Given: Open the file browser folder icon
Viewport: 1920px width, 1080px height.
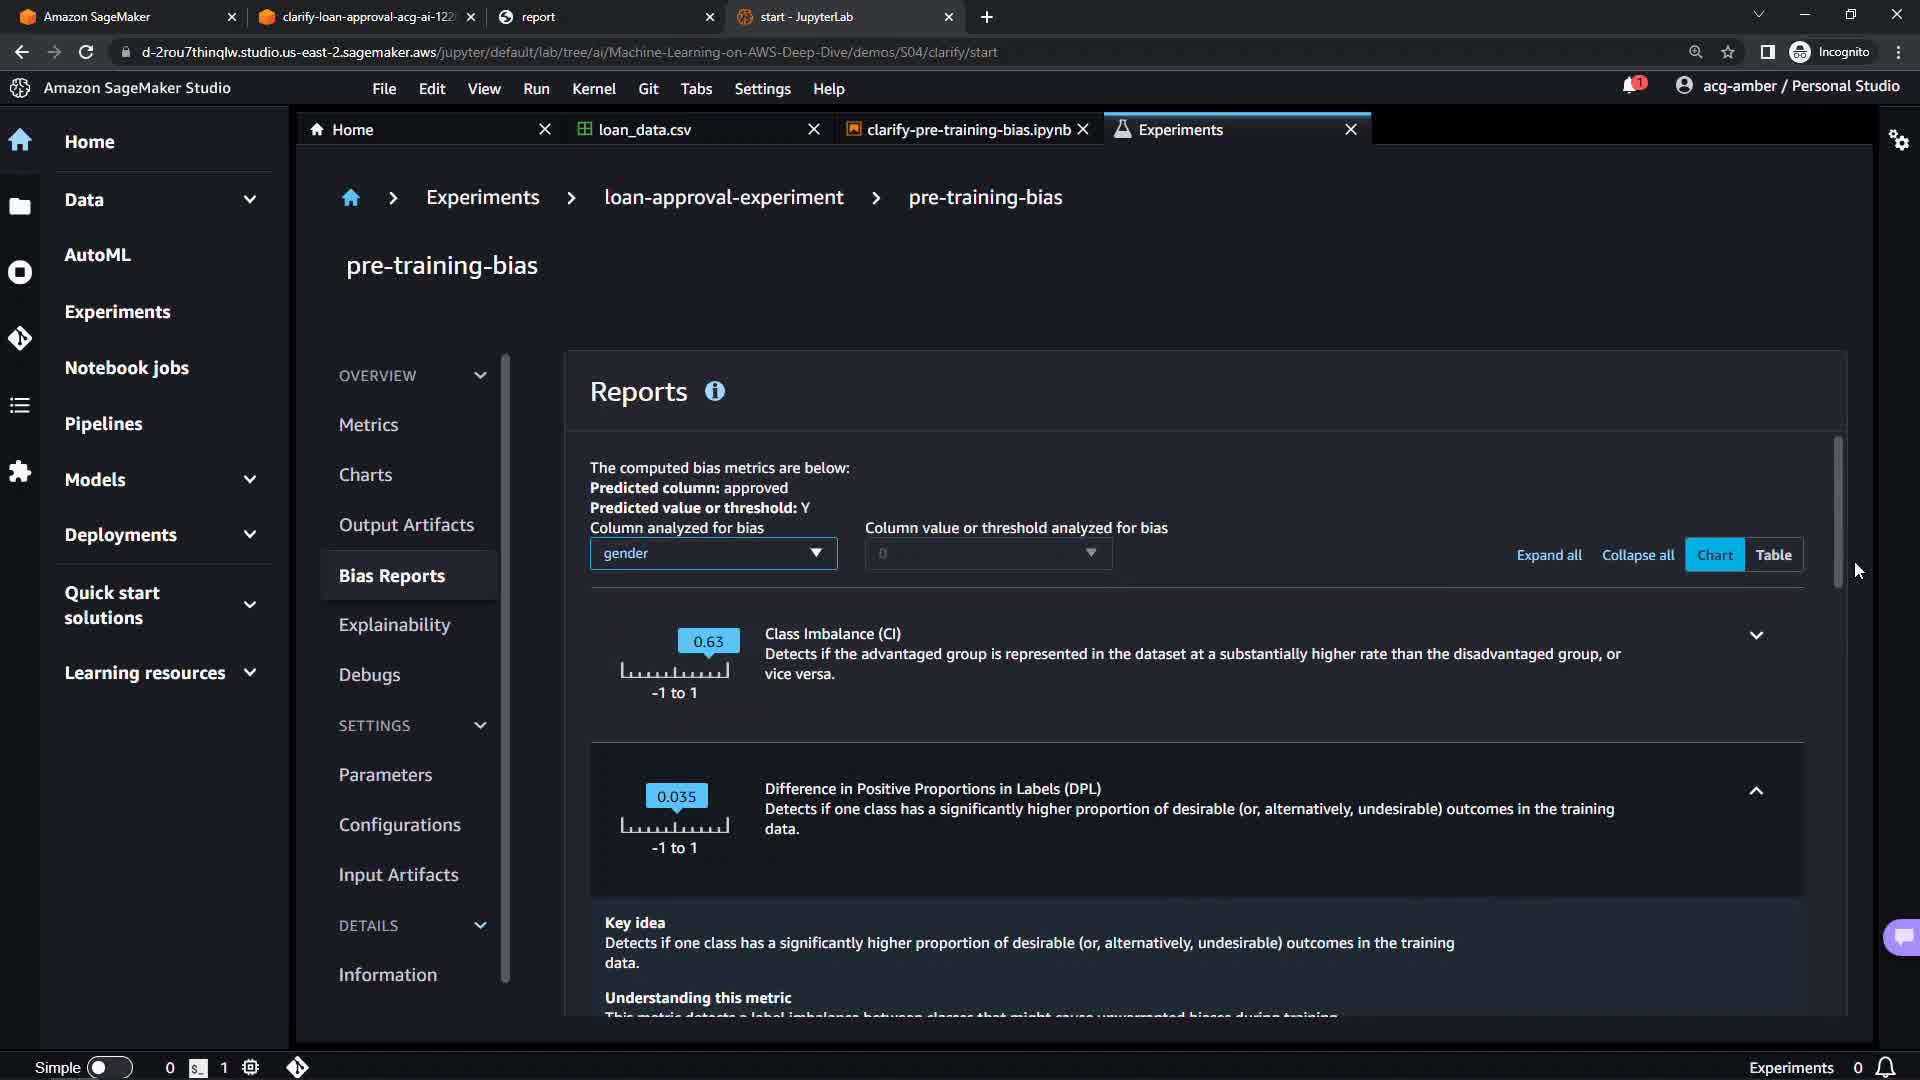Looking at the screenshot, I should coord(20,206).
